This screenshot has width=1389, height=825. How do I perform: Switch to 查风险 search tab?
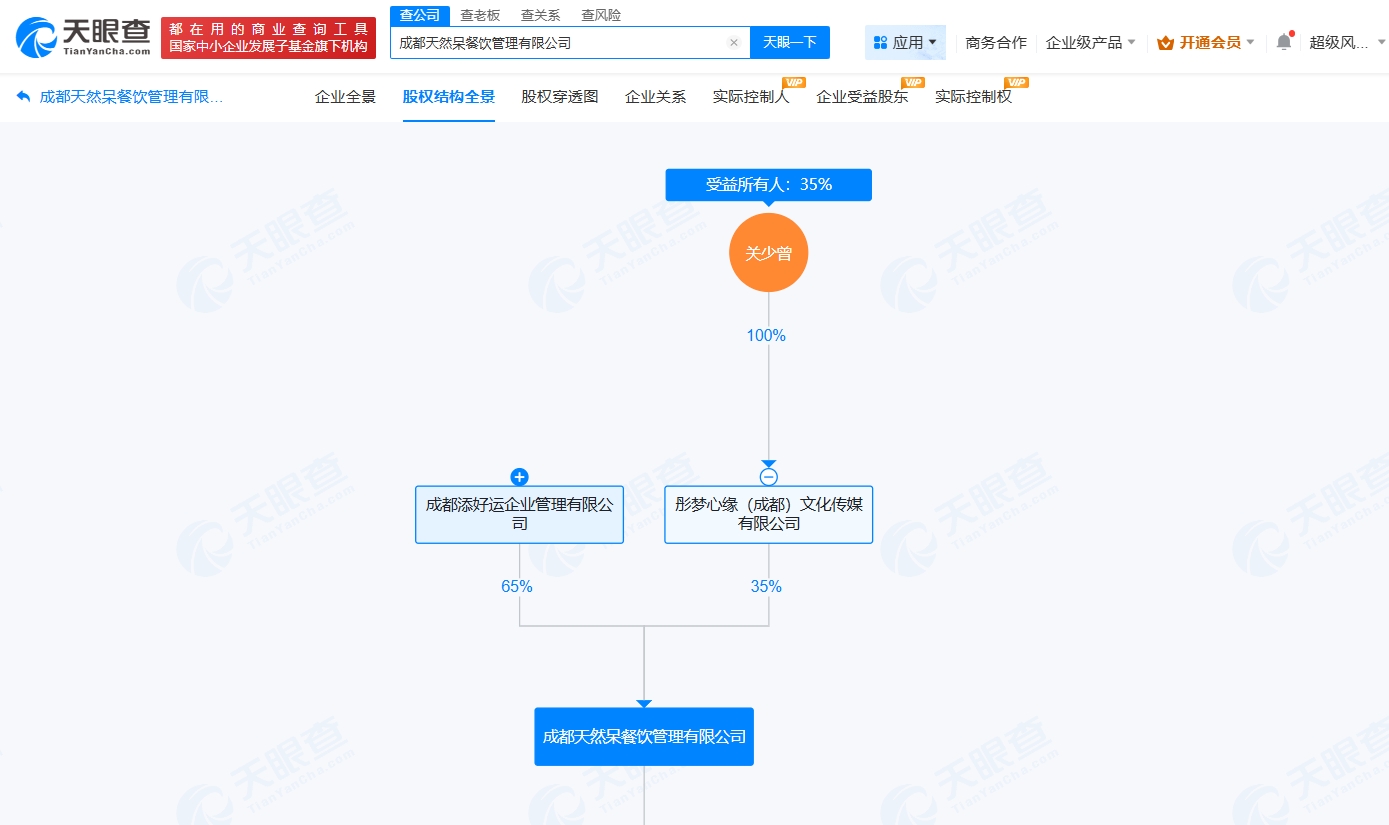tap(601, 15)
